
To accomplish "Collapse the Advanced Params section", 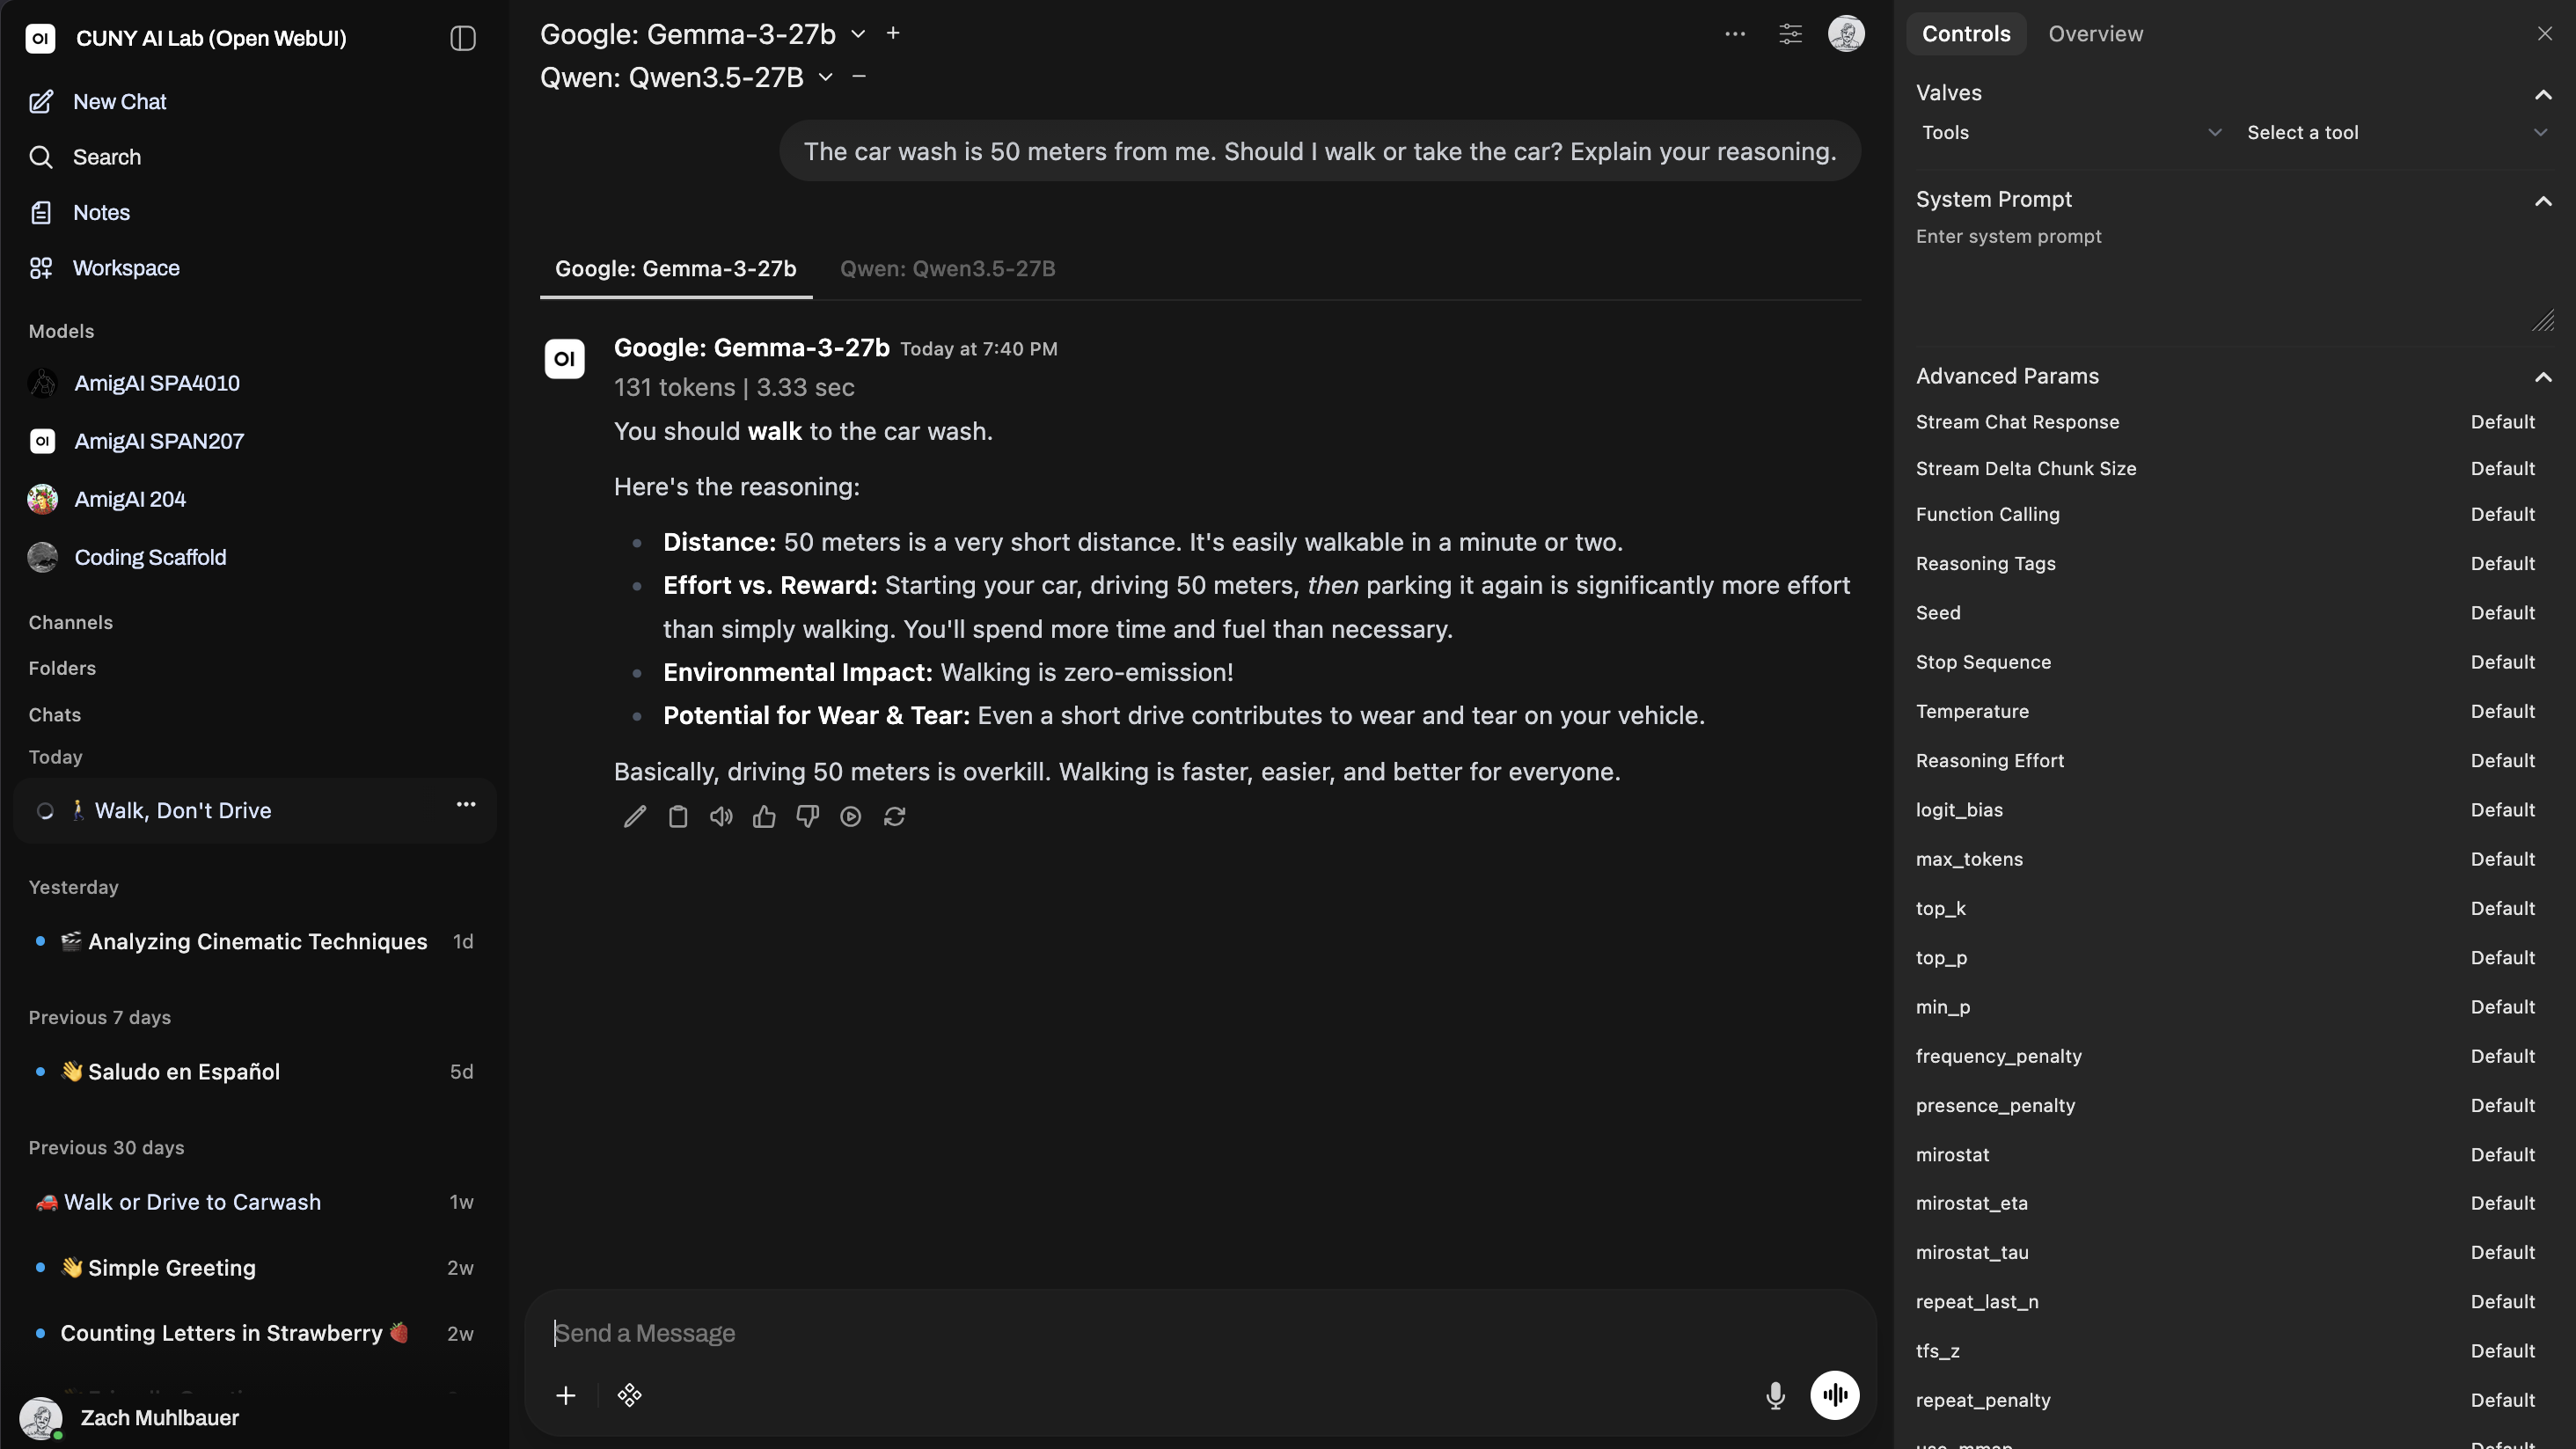I will click(x=2543, y=377).
